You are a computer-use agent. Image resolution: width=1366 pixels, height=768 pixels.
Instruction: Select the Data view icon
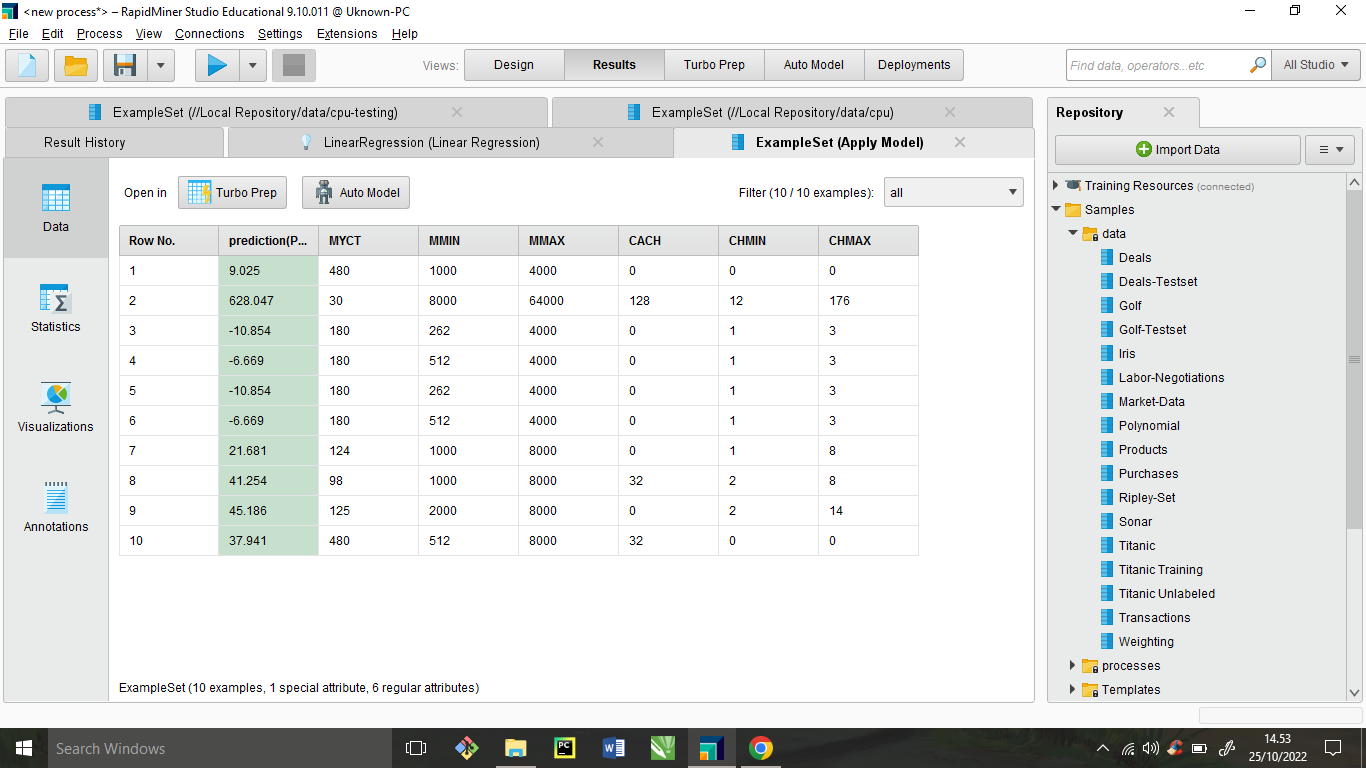55,208
